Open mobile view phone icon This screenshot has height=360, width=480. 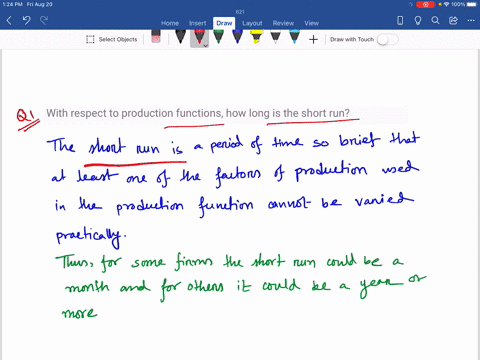tap(400, 21)
